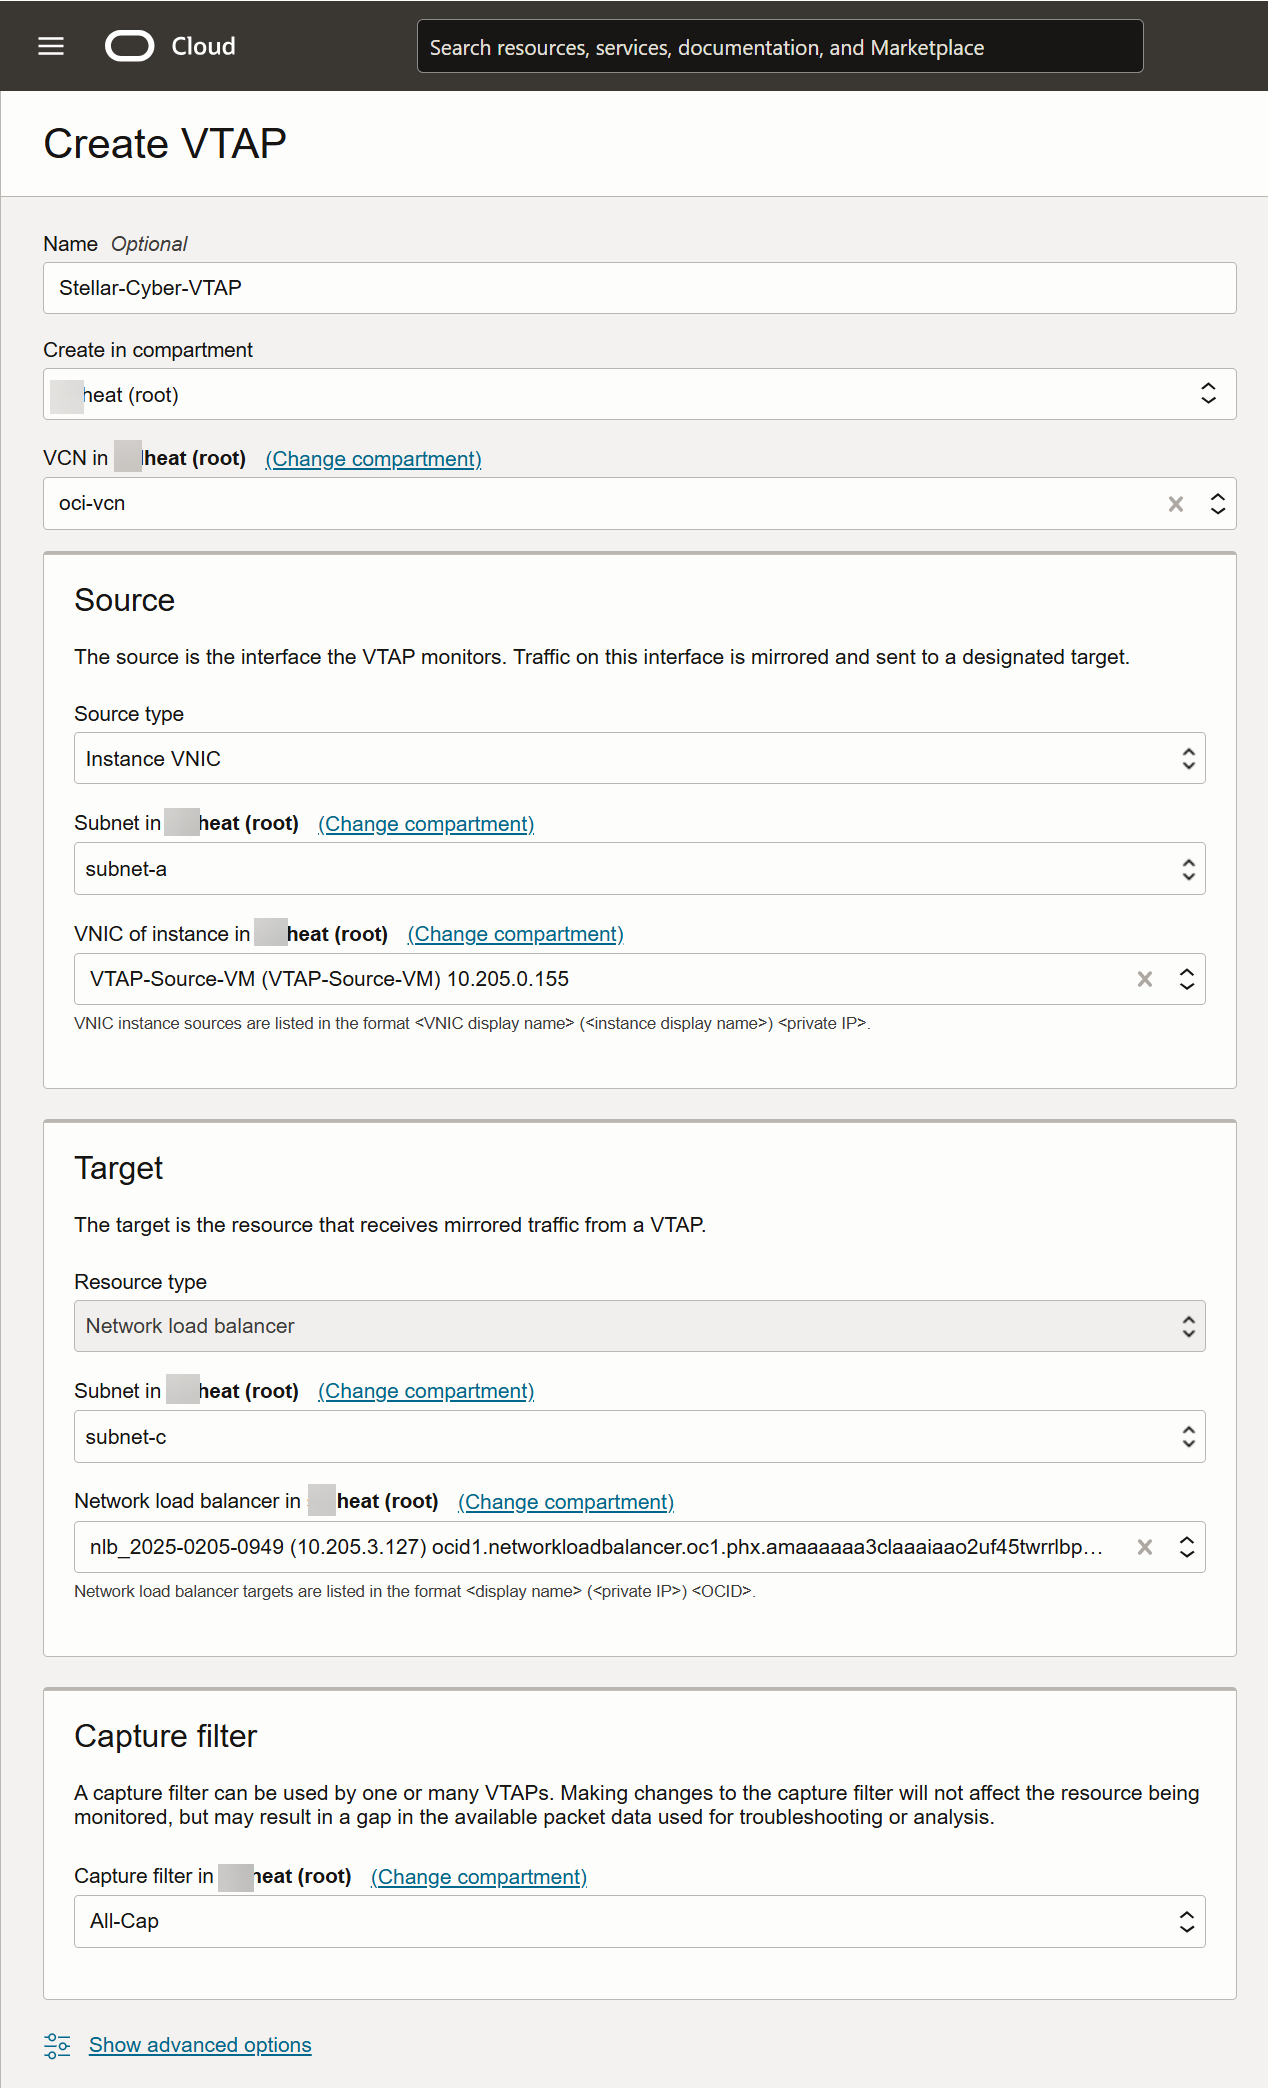
Task: Expand the subnet-c target subnet dropdown
Action: [x=1188, y=1437]
